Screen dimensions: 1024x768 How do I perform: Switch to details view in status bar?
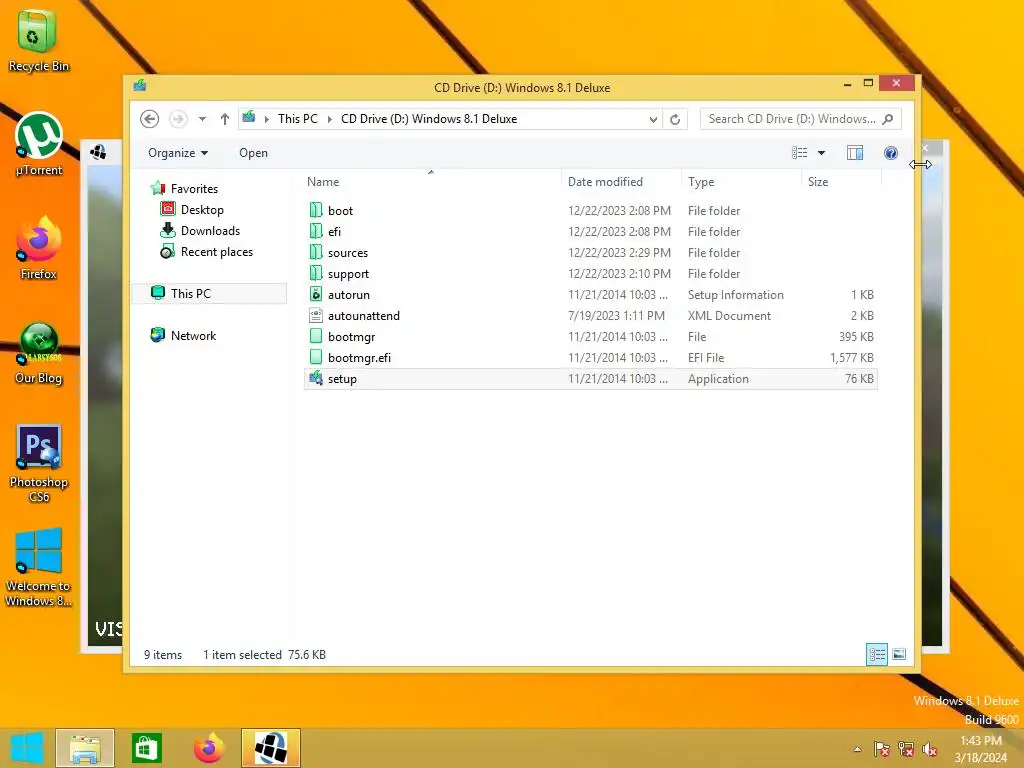click(x=876, y=654)
